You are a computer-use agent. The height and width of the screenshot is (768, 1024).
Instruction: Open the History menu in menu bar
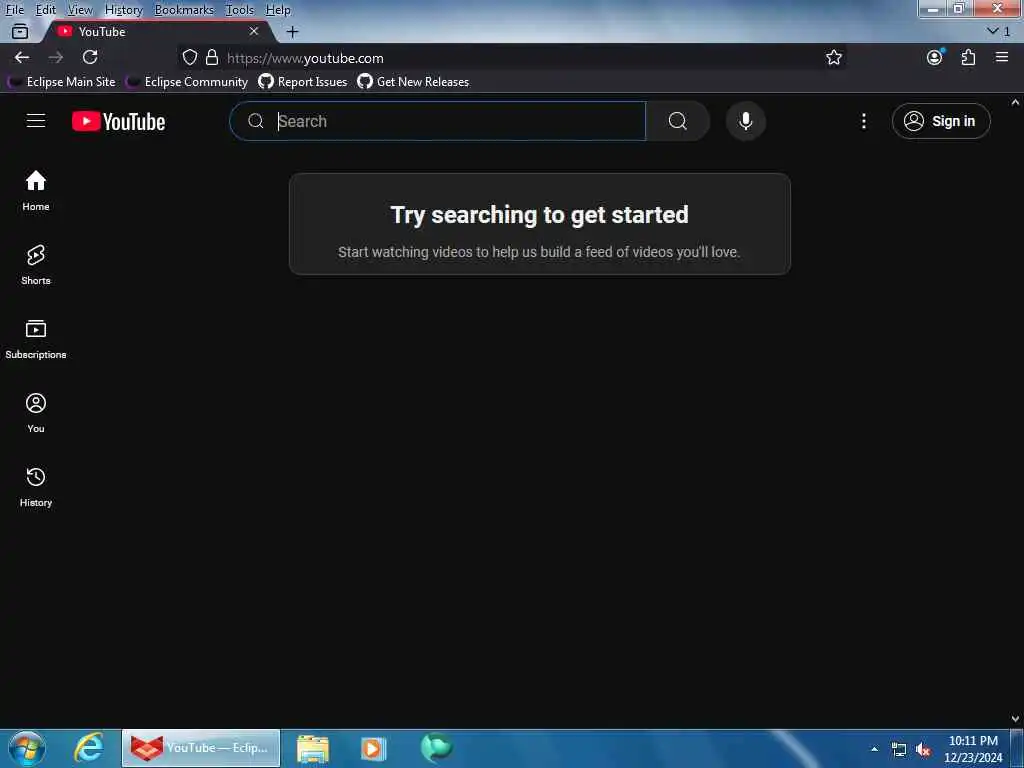[123, 10]
